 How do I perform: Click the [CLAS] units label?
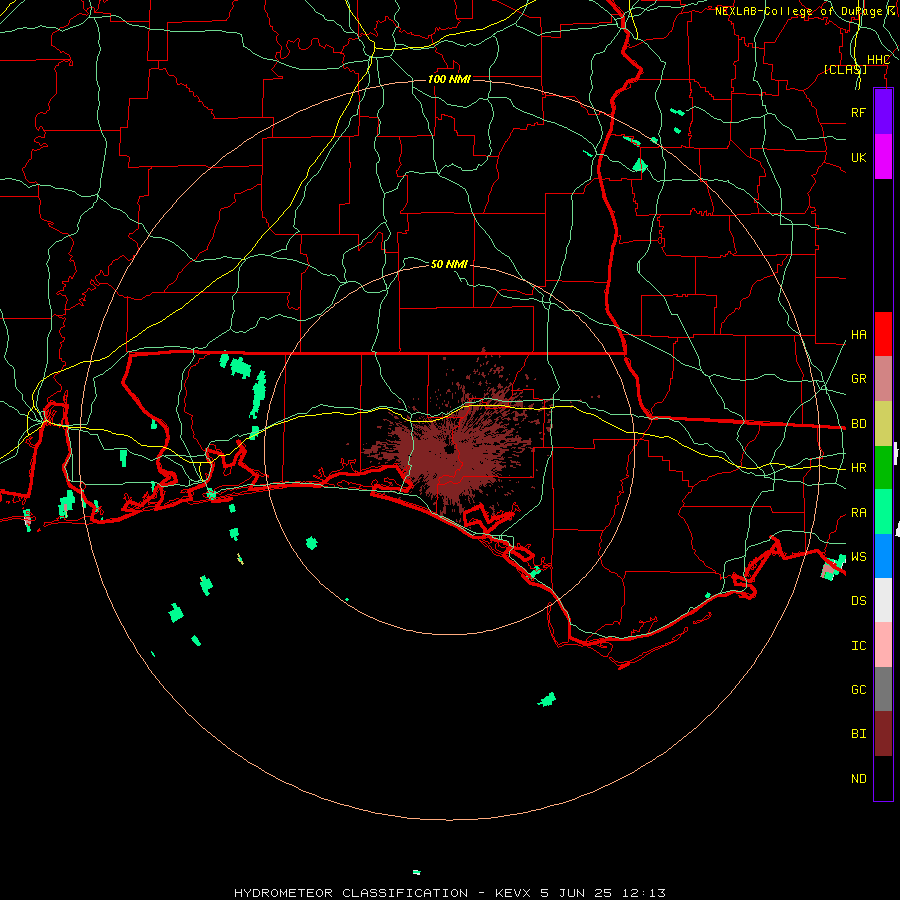pos(845,69)
